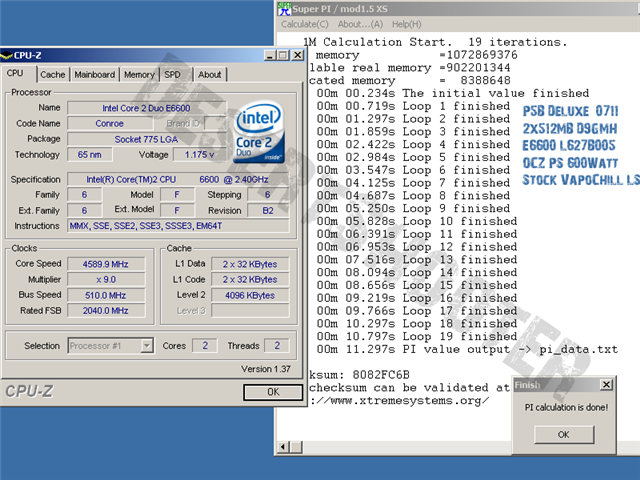This screenshot has width=640, height=480.
Task: Click the Super PI title bar icon
Action: click(284, 8)
